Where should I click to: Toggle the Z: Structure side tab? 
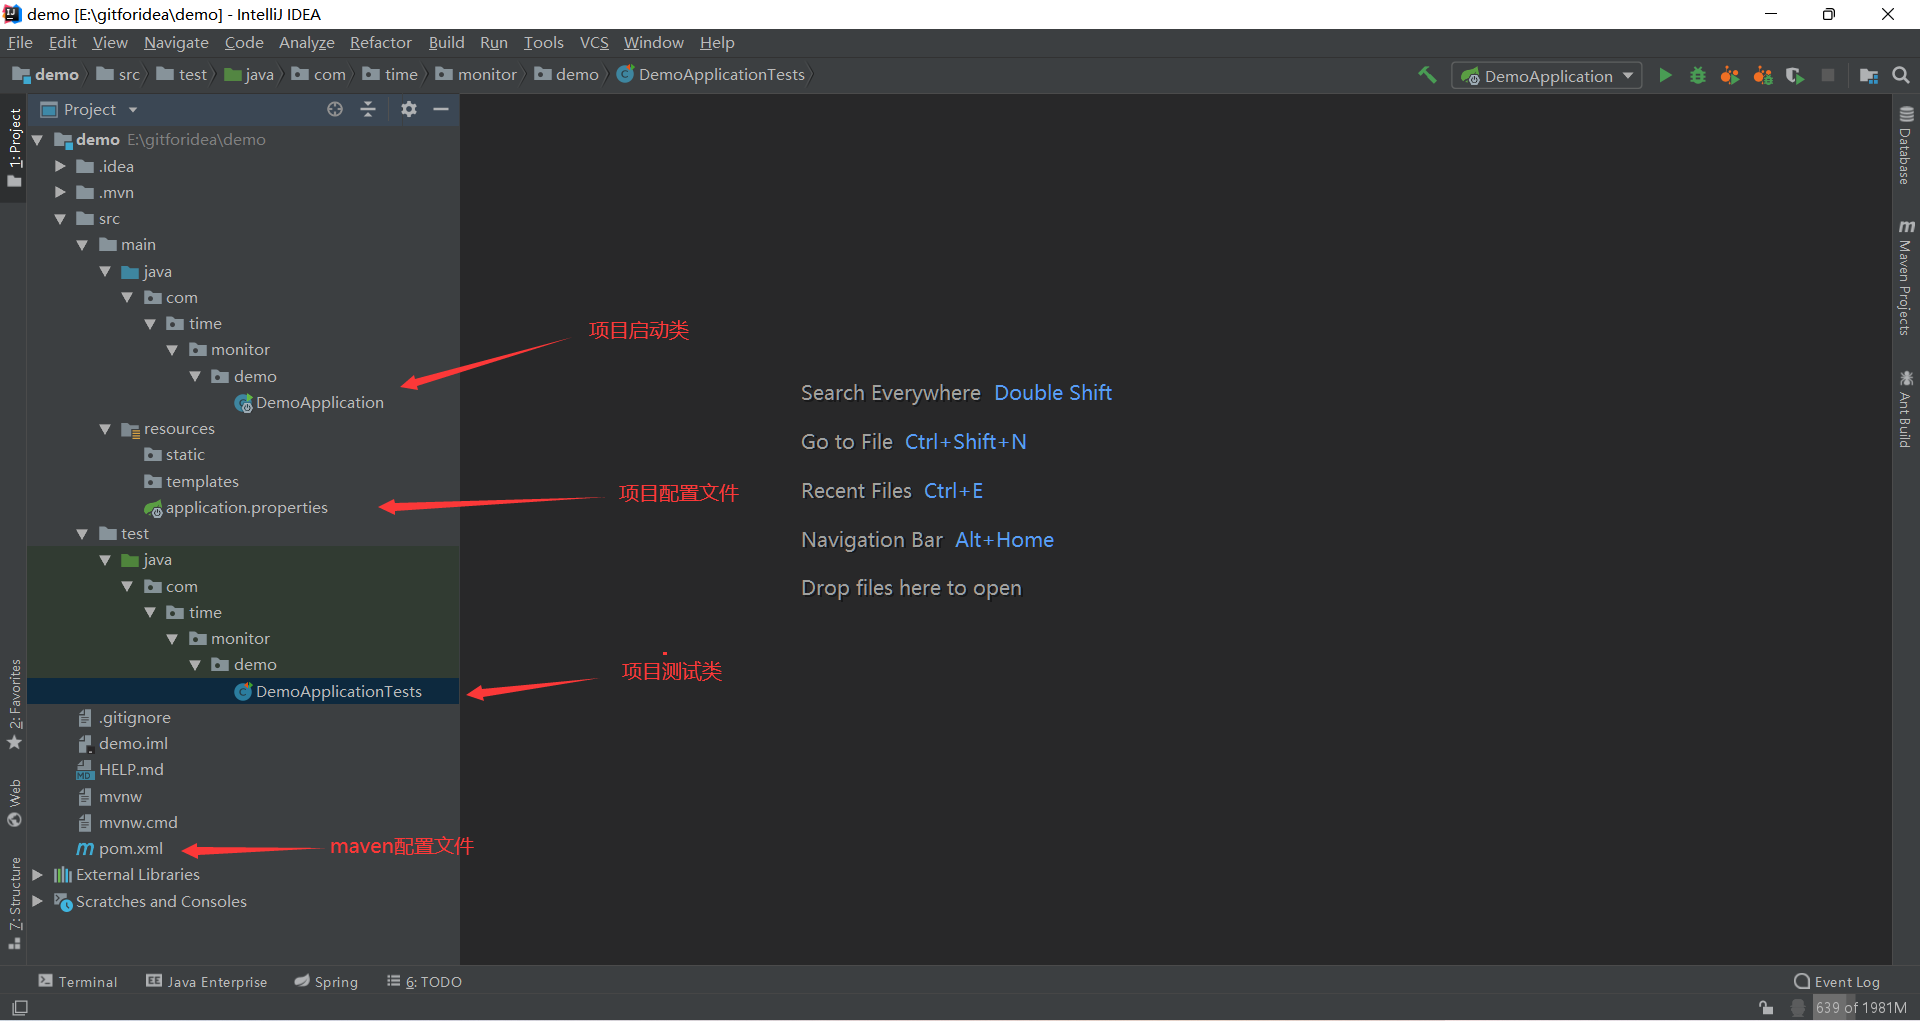point(14,904)
